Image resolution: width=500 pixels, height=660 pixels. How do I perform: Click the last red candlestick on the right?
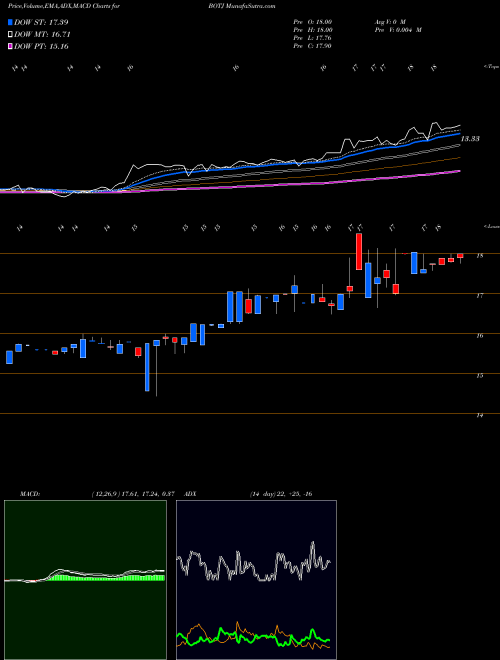point(460,257)
